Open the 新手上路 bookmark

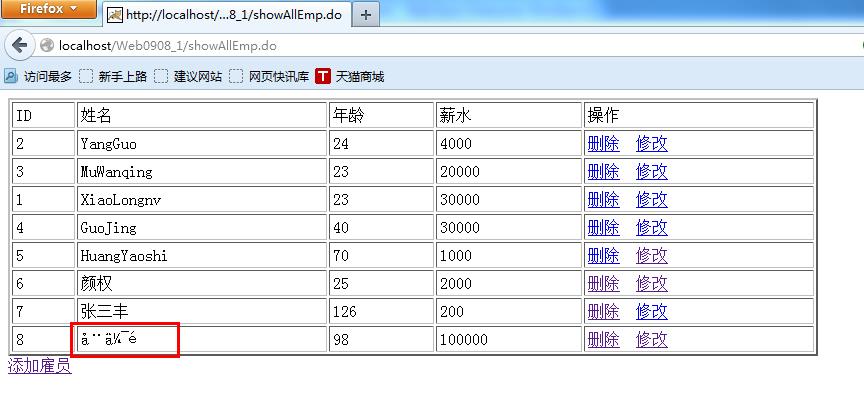113,77
